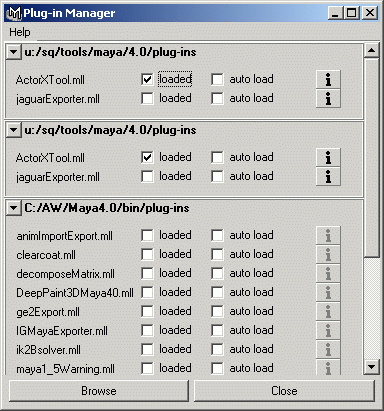The image size is (384, 411).
Task: Open info for jaguarExporter.mll in second u:/sq section
Action: 328,176
